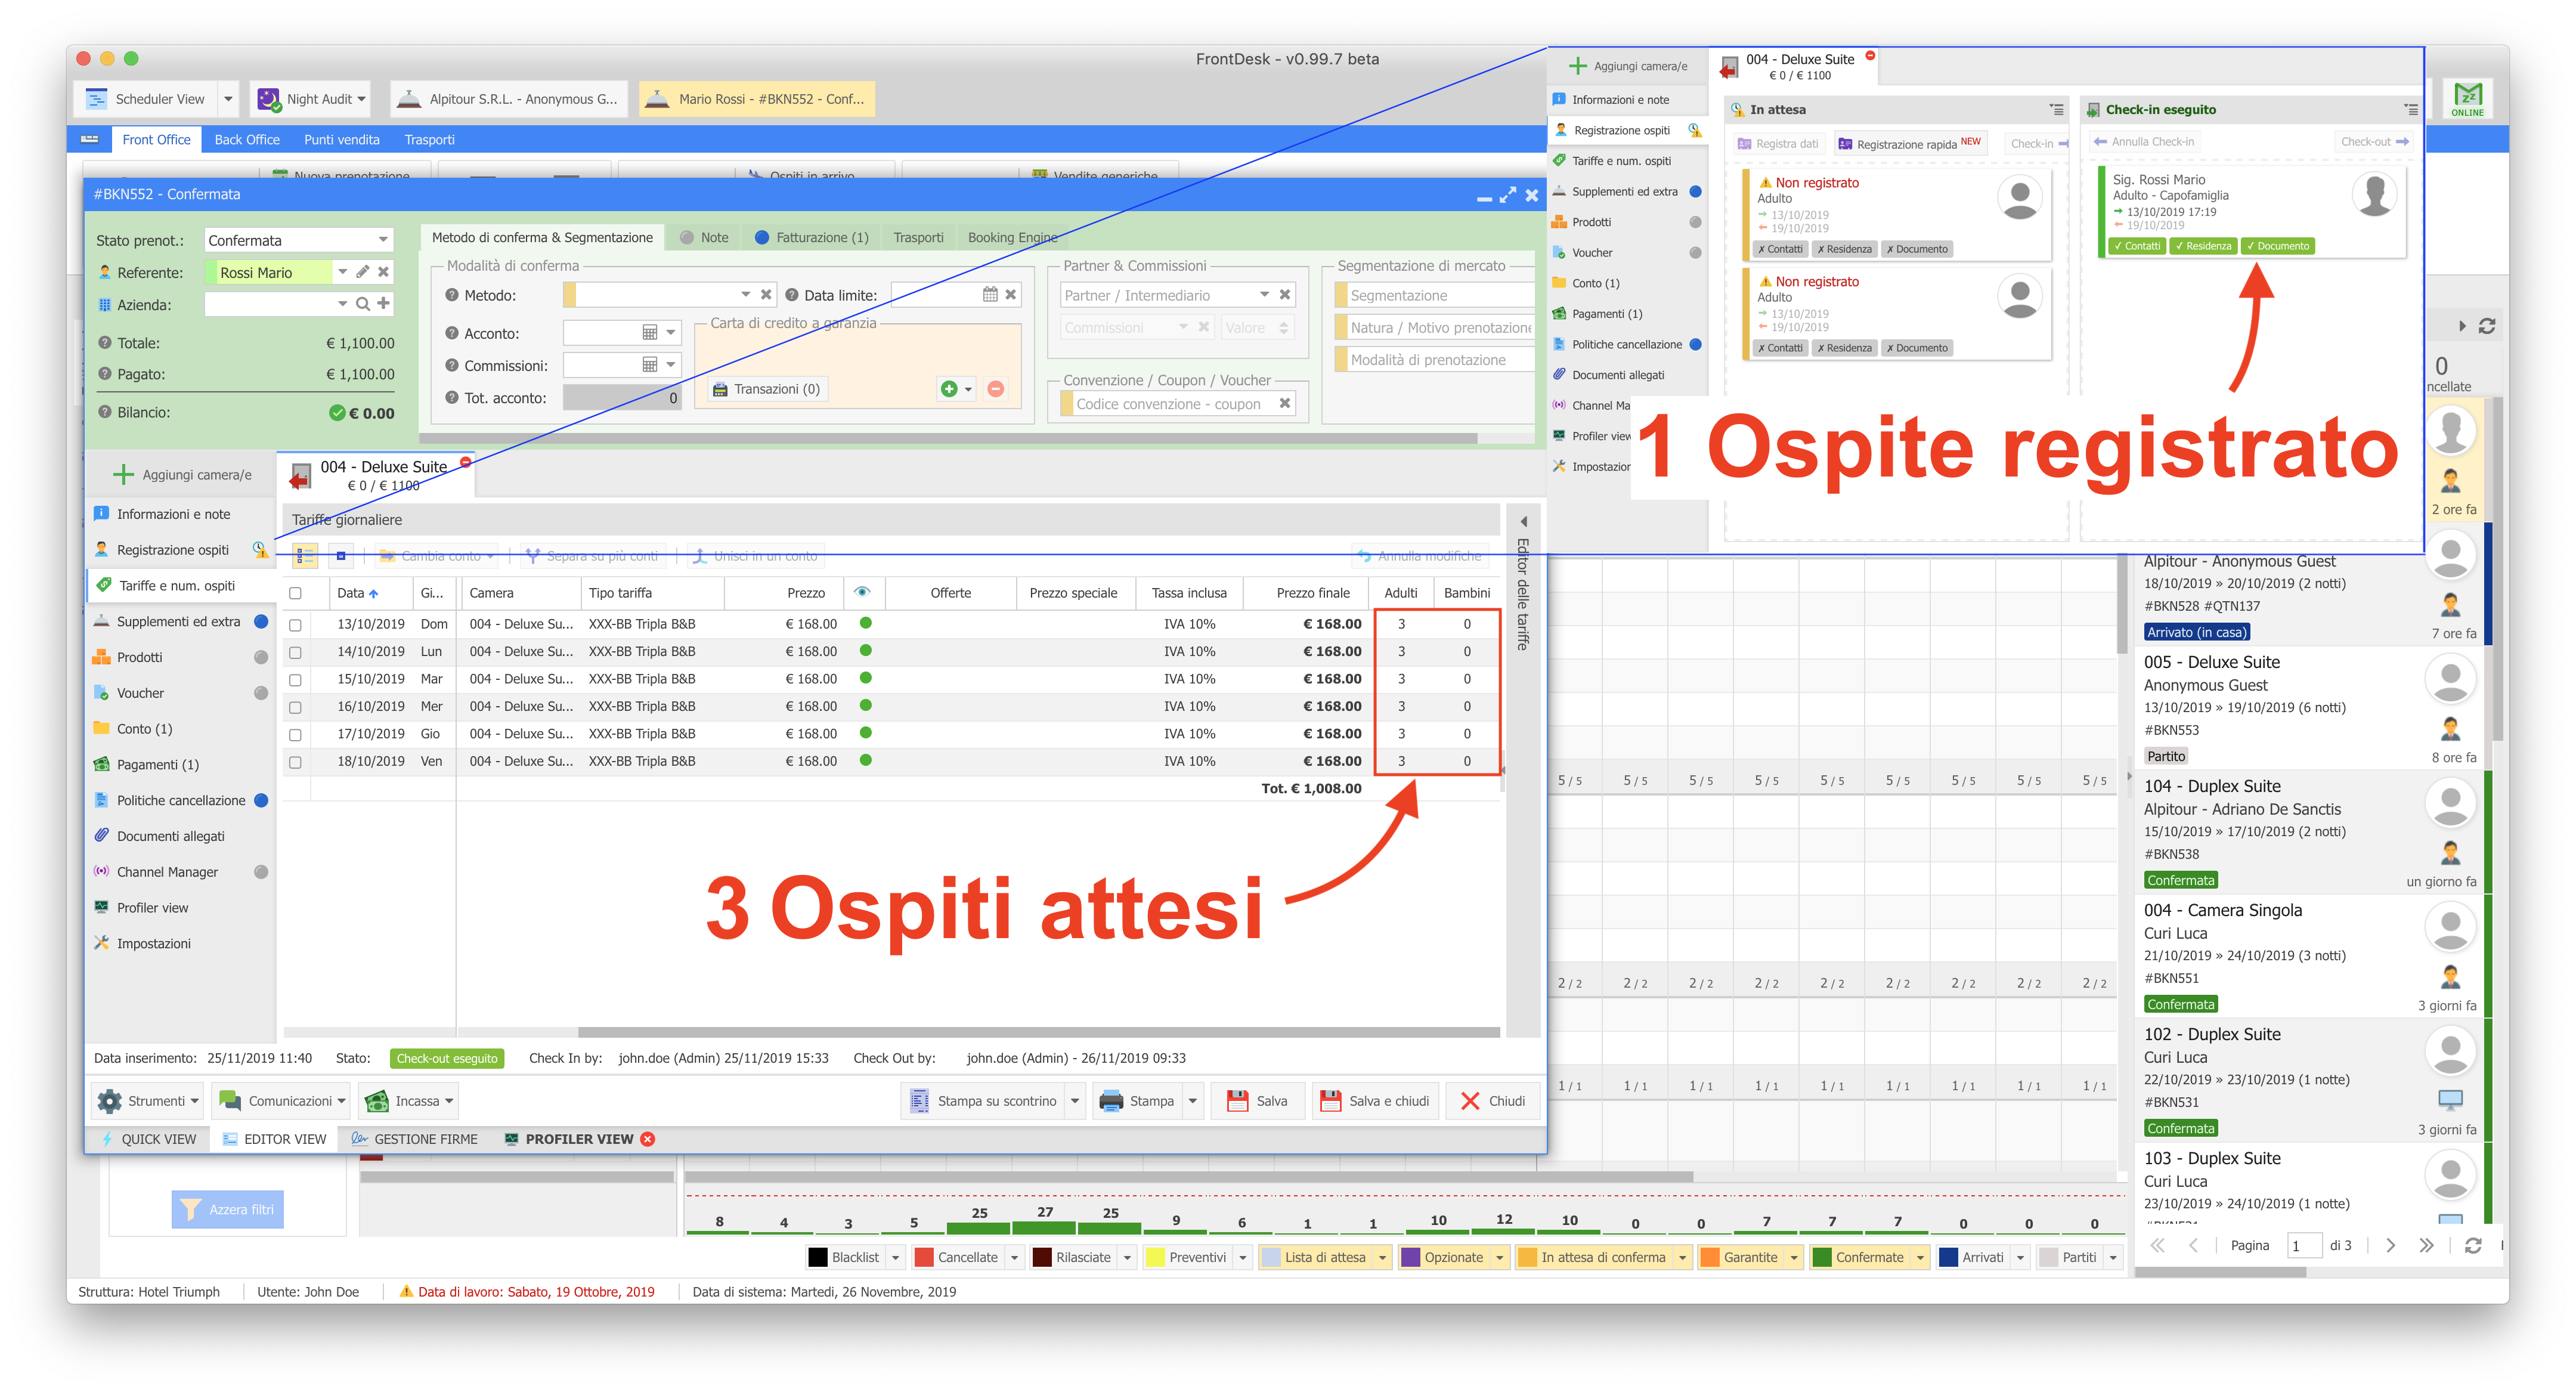Open the Fatturazione (1) tab
Screen dimensions: 2576x1392
811,237
